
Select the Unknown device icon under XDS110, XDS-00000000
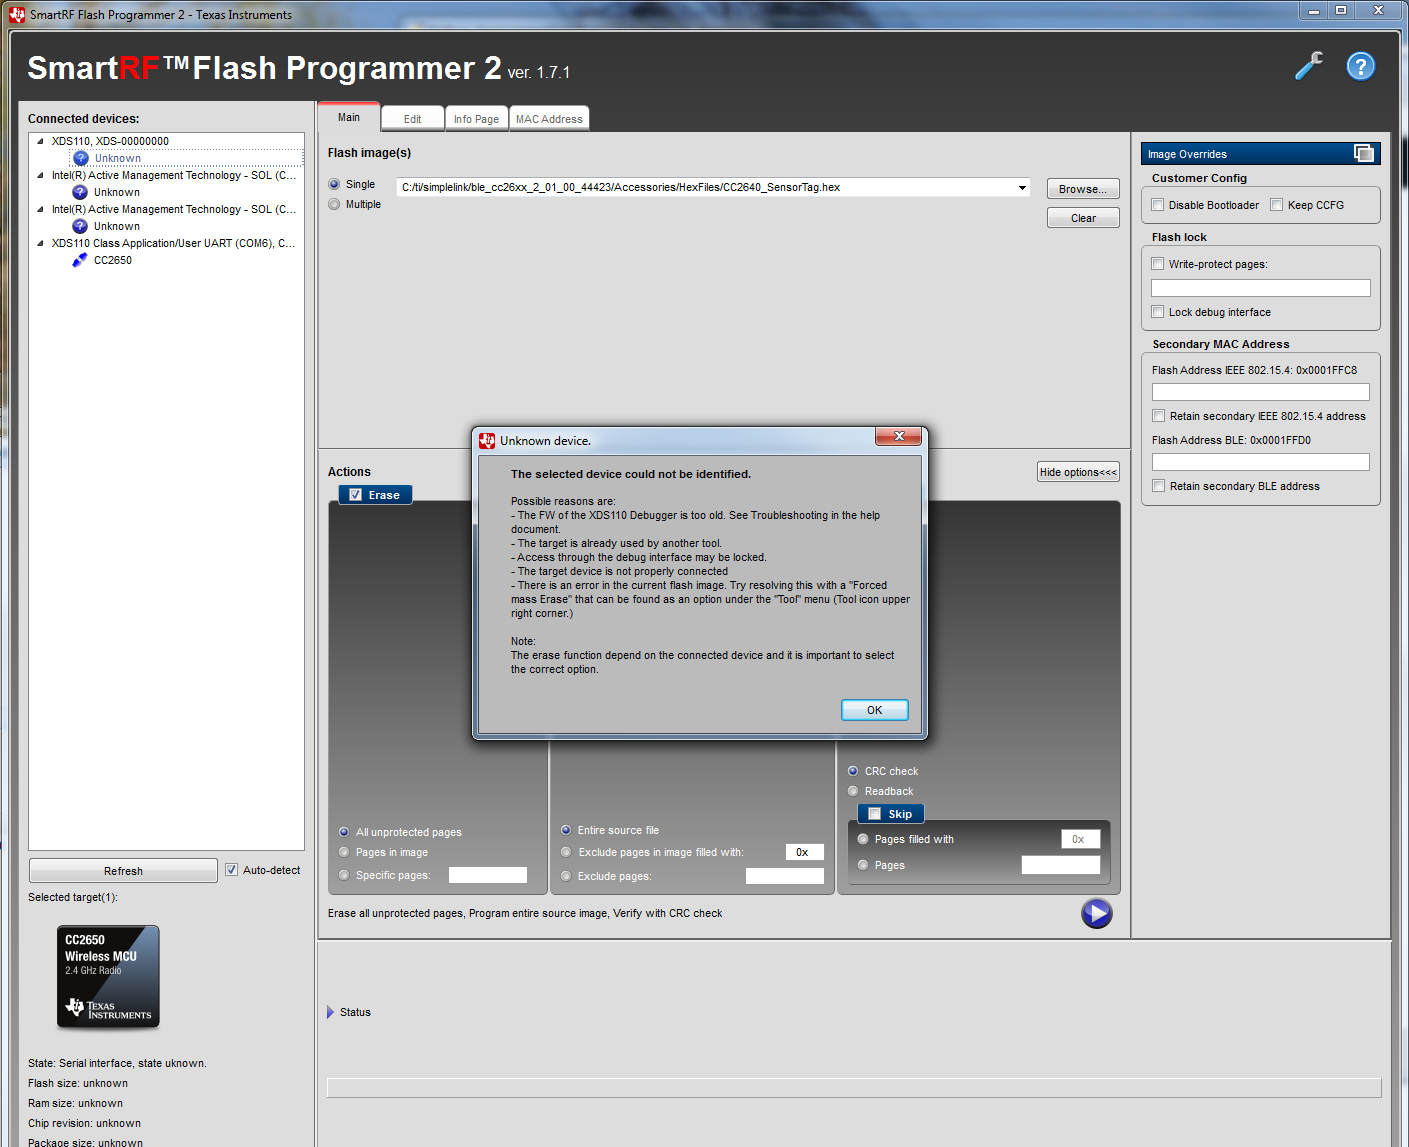pyautogui.click(x=81, y=158)
